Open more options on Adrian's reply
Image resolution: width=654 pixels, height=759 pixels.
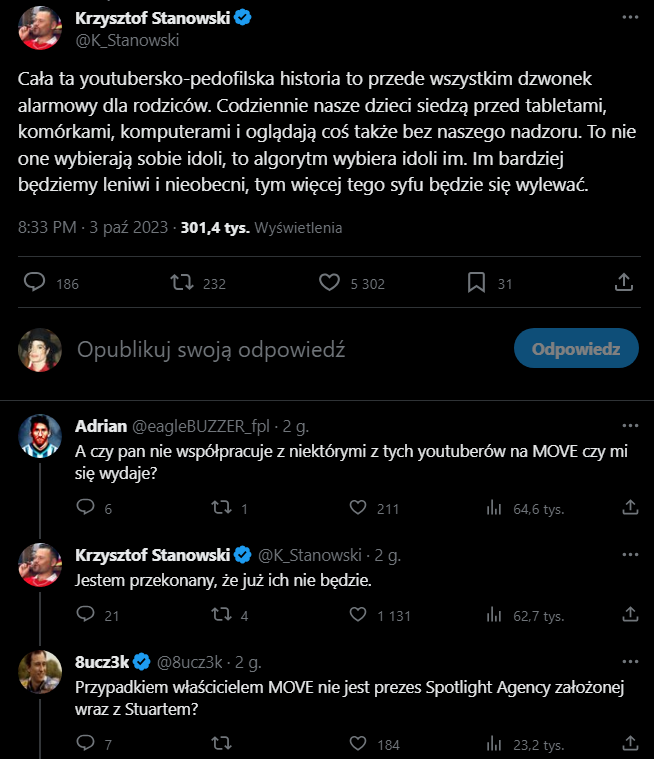pyautogui.click(x=627, y=426)
